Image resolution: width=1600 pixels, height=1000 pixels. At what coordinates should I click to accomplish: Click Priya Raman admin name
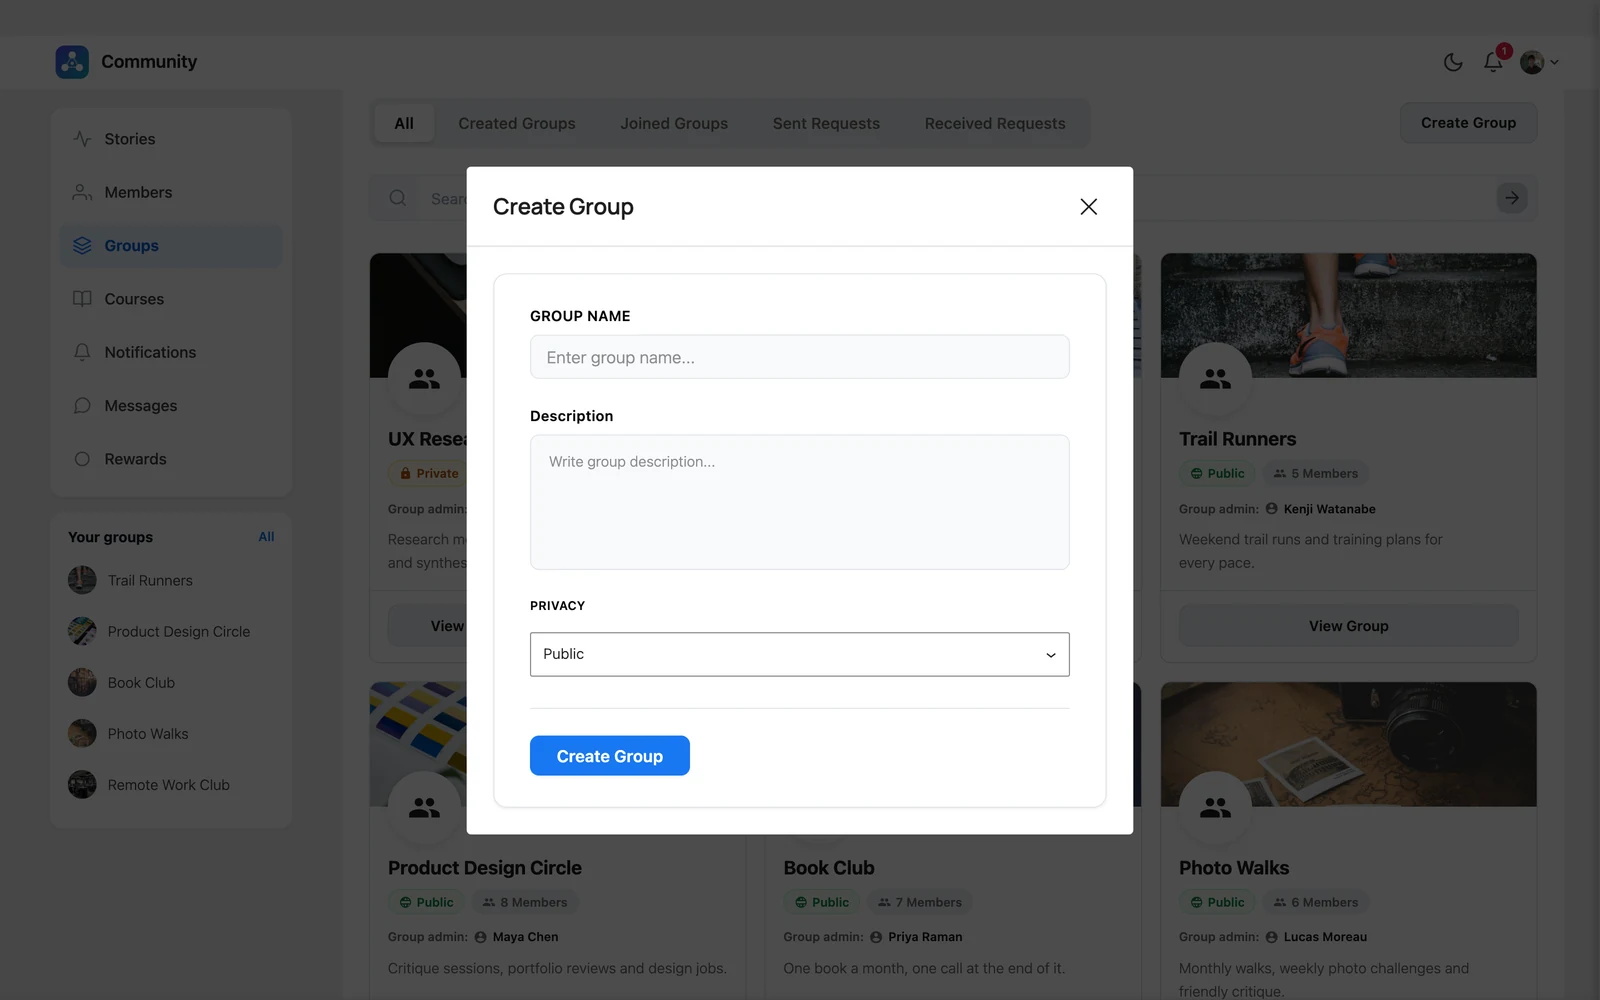925,937
